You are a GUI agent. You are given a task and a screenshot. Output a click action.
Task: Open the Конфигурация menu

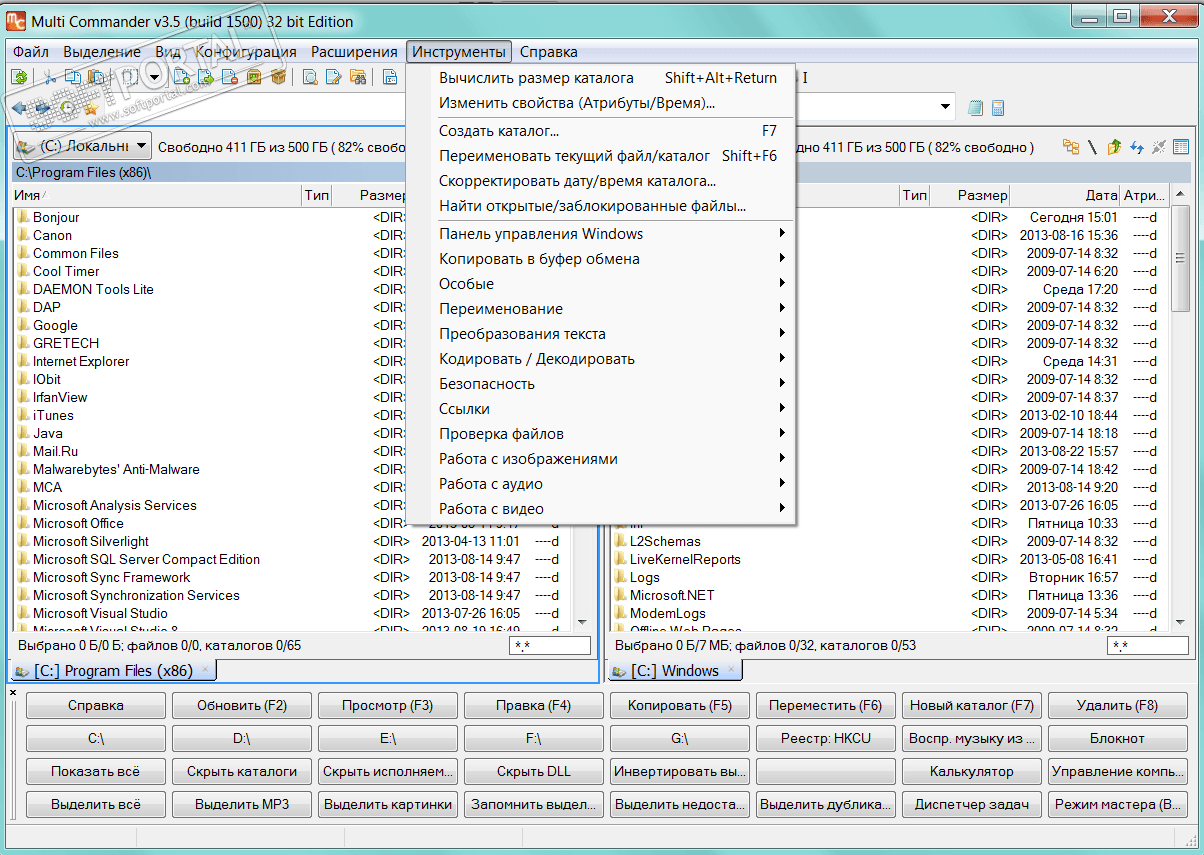point(246,52)
